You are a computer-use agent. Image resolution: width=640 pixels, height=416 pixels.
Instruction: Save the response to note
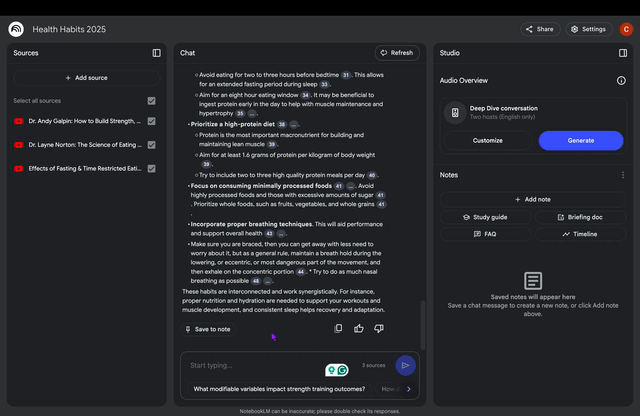point(208,329)
